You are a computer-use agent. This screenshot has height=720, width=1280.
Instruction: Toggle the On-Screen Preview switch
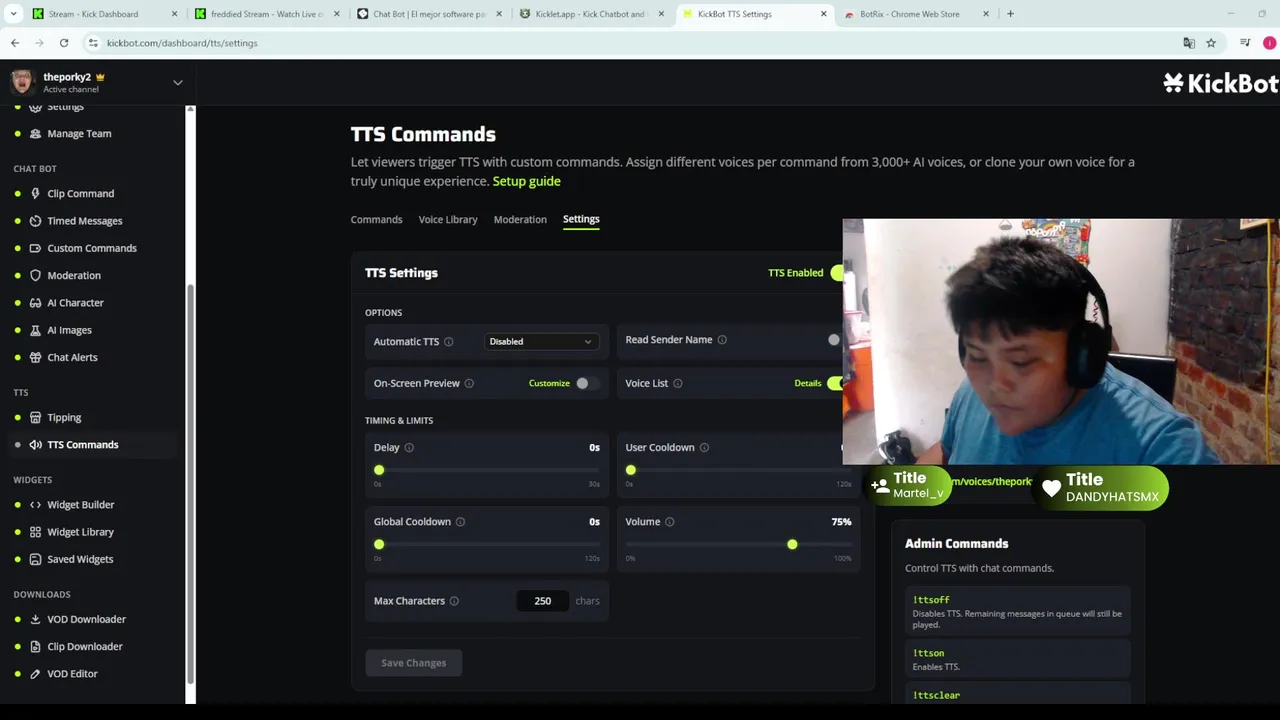point(587,384)
